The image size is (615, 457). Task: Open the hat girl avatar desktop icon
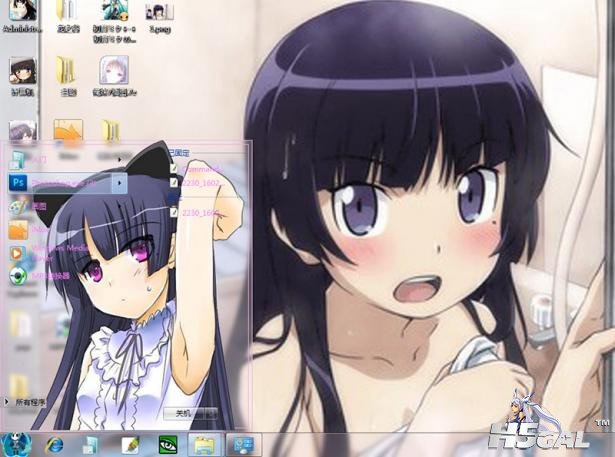pos(22,76)
